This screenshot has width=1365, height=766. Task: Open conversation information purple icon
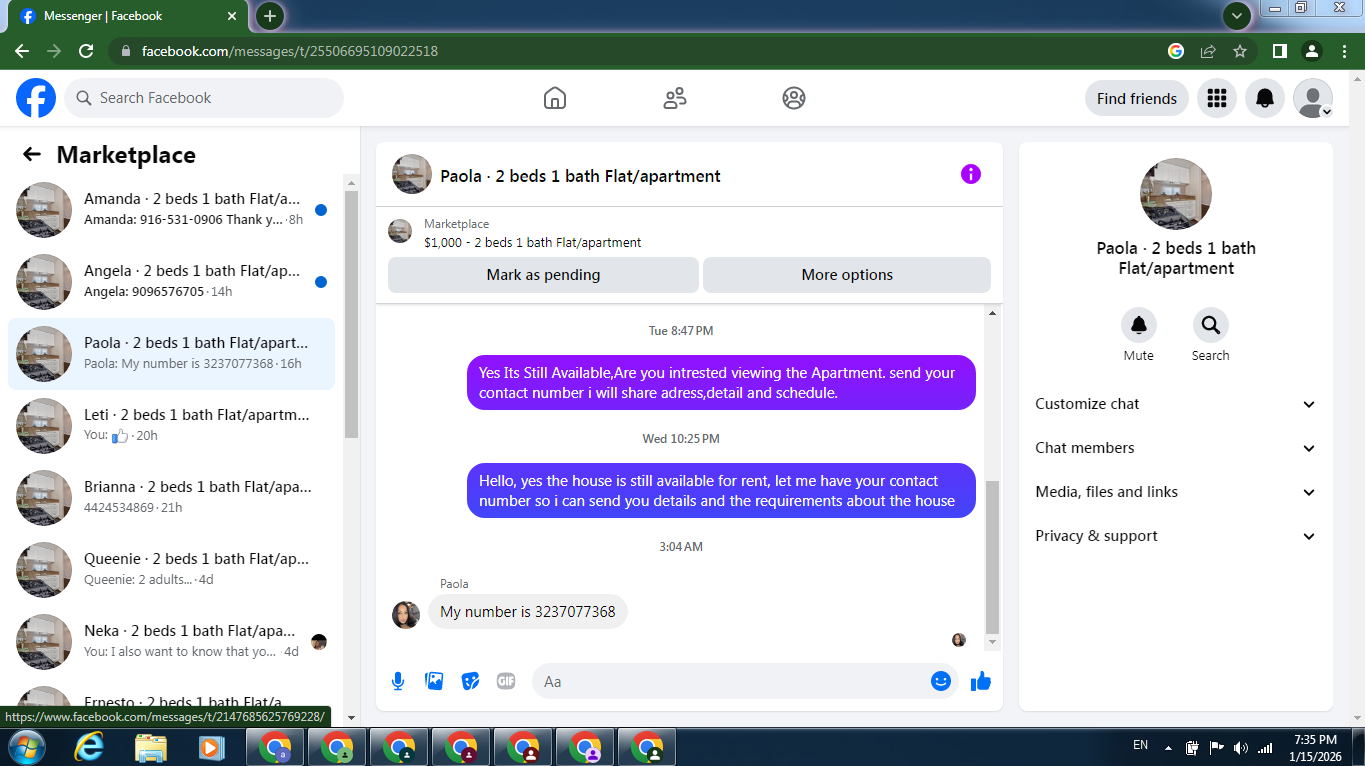[971, 174]
